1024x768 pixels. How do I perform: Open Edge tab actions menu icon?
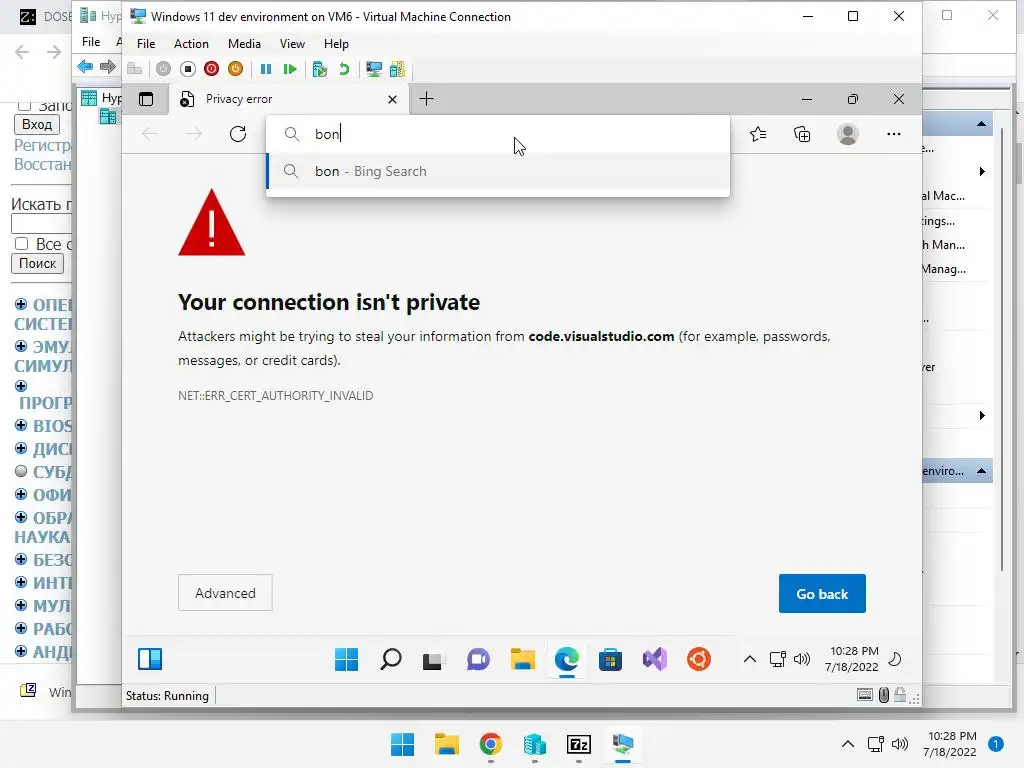pos(146,99)
